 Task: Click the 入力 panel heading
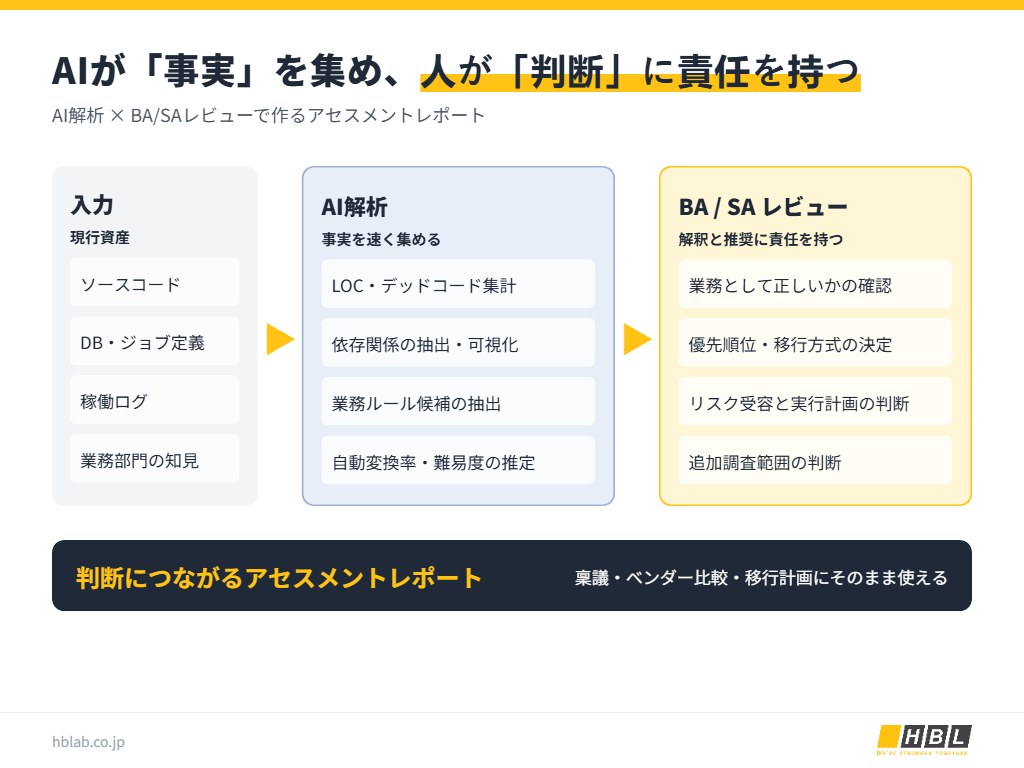point(92,205)
